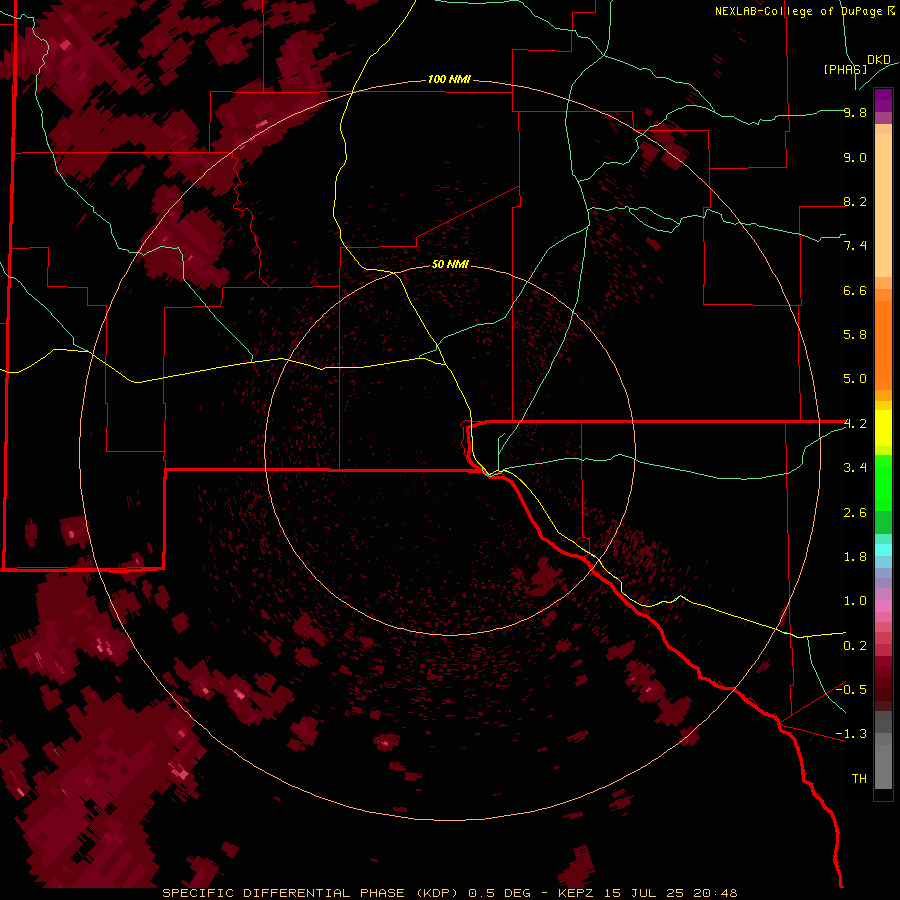Screen dimensions: 900x900
Task: Pick the purple segment atop the color bar
Action: (883, 100)
